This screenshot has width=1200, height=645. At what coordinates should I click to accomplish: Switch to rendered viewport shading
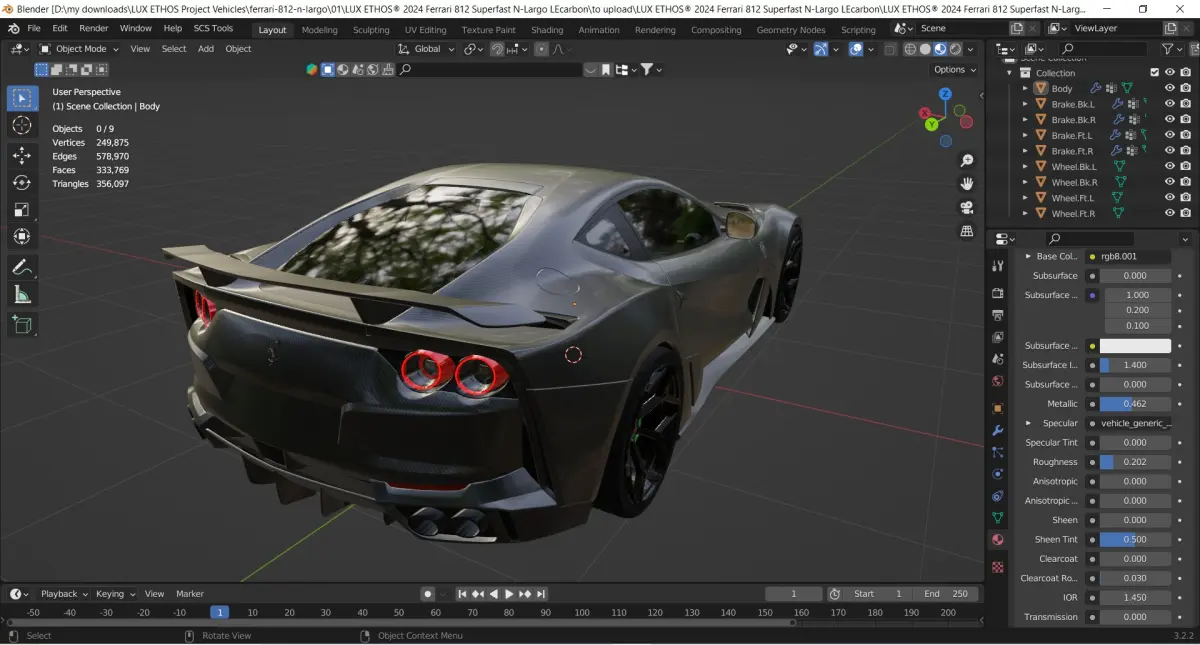pos(955,49)
